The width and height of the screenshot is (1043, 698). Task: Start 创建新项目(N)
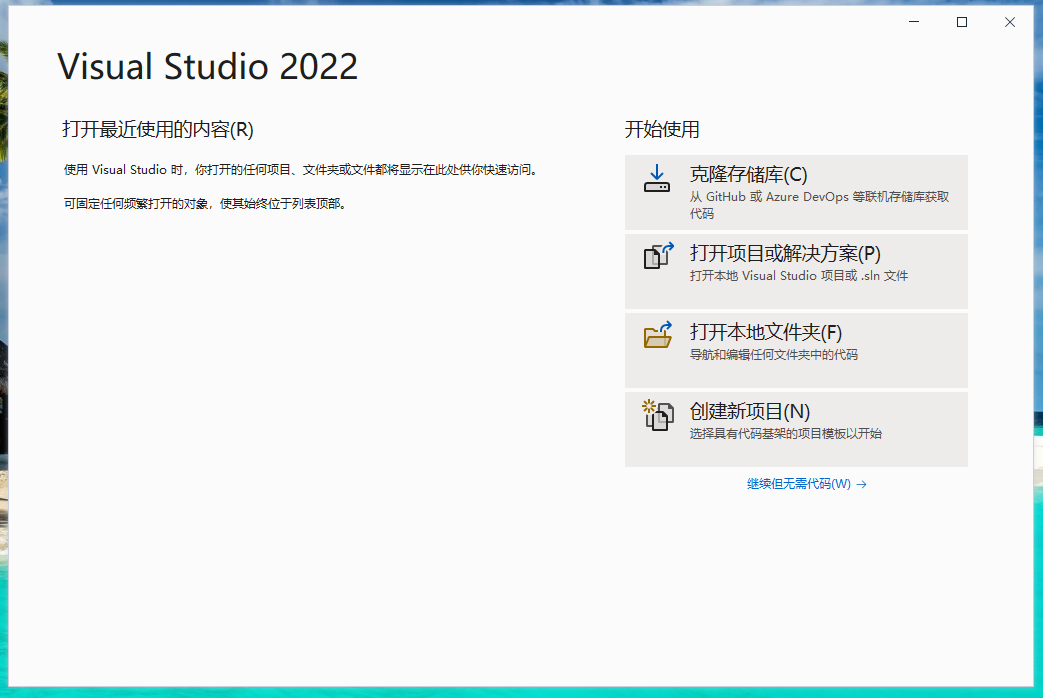click(x=796, y=429)
